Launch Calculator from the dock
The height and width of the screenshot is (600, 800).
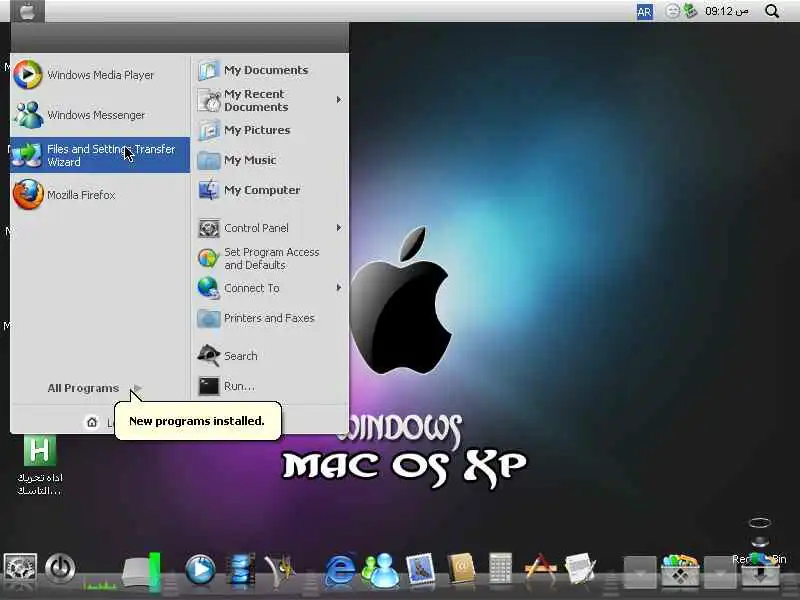coord(500,567)
